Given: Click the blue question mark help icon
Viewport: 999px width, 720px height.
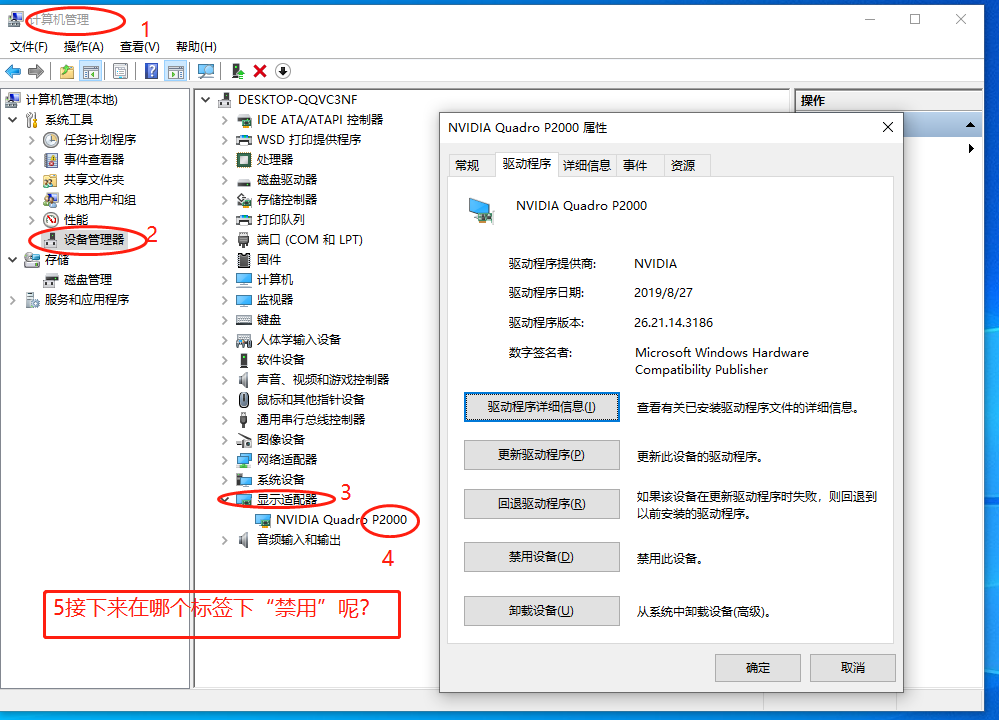Looking at the screenshot, I should tap(151, 71).
